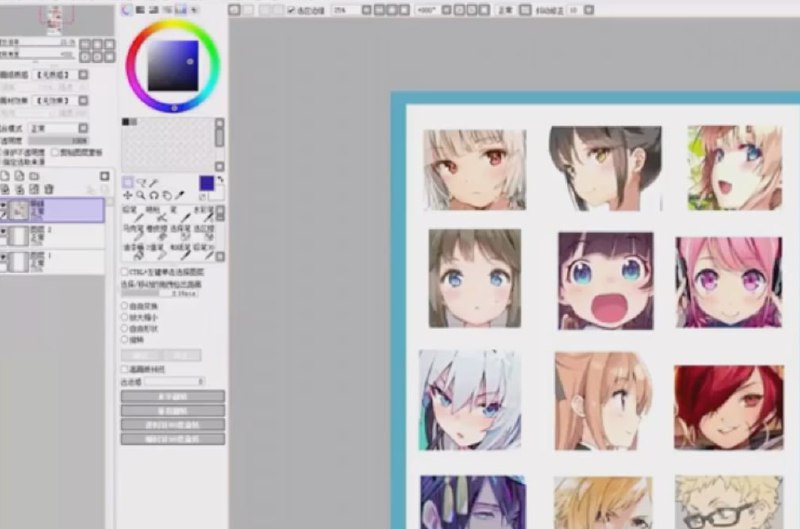Image resolution: width=800 pixels, height=529 pixels.
Task: Delete the layer with trash icon
Action: point(49,189)
